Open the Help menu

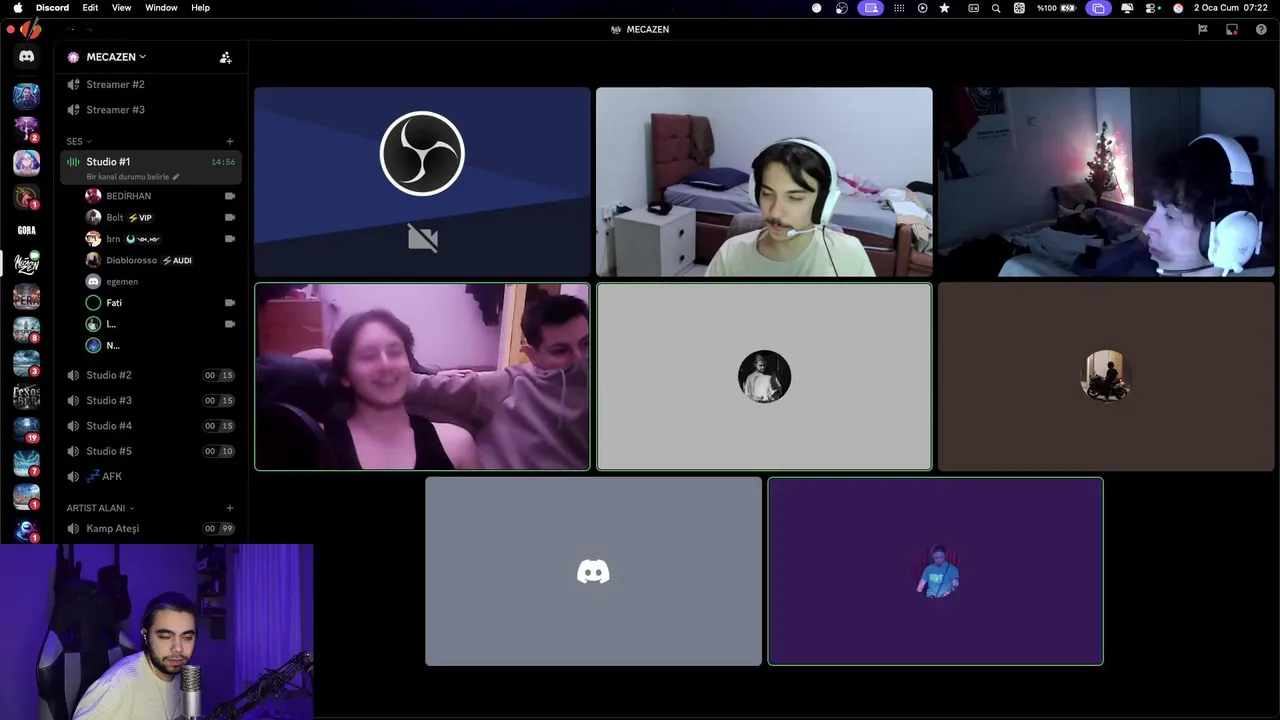click(200, 8)
